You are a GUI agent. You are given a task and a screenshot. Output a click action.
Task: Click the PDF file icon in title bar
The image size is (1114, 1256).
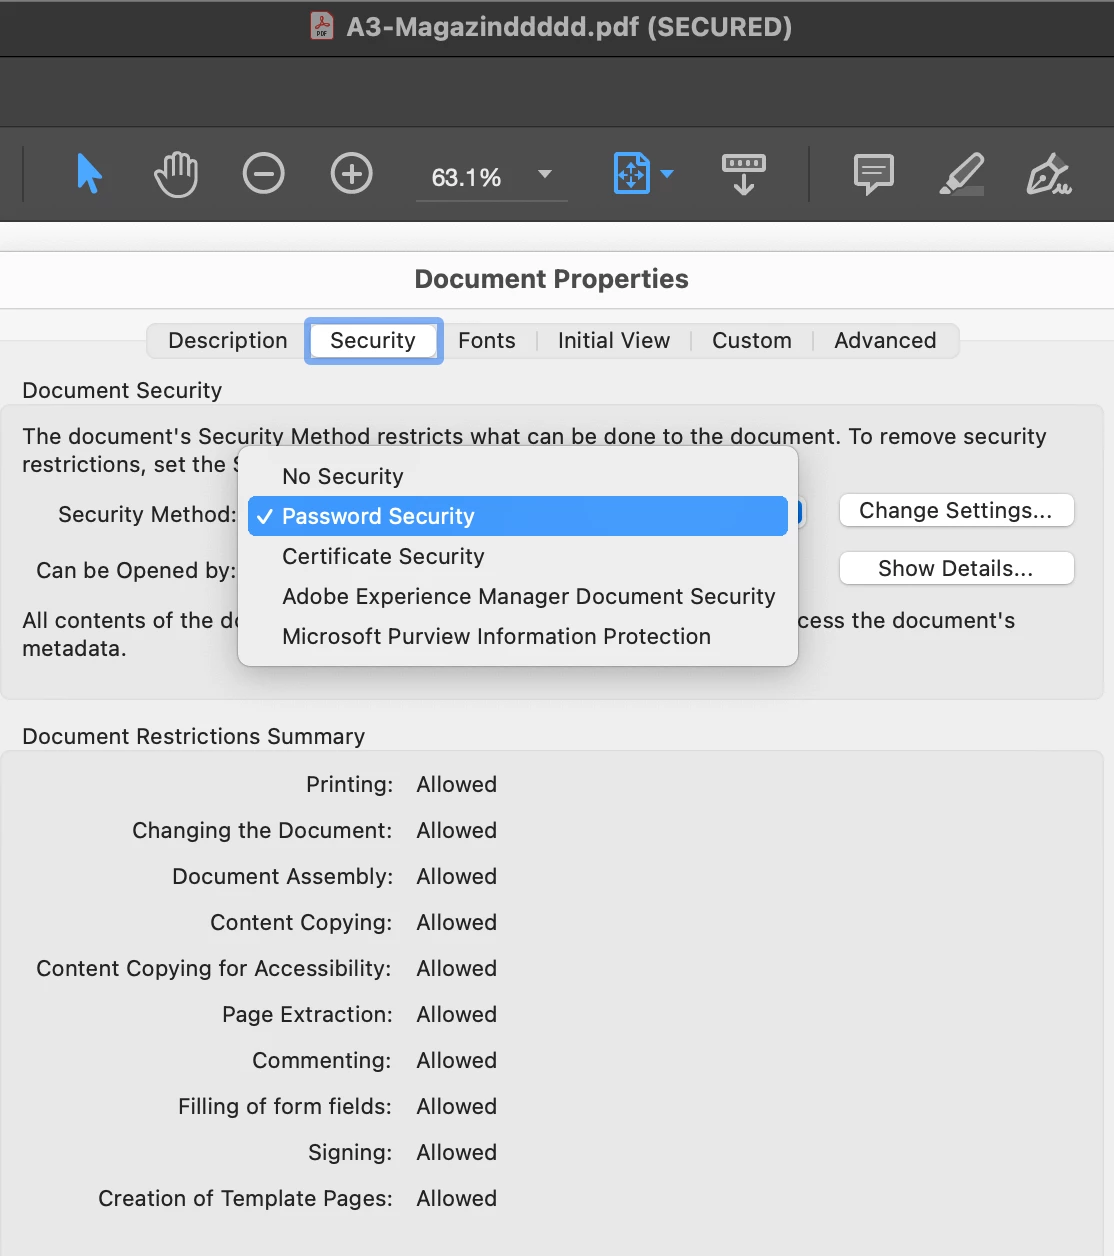point(322,26)
